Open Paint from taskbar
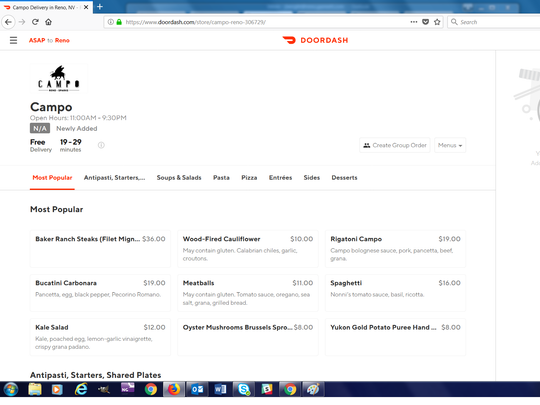Image resolution: width=540 pixels, height=405 pixels. [313, 390]
